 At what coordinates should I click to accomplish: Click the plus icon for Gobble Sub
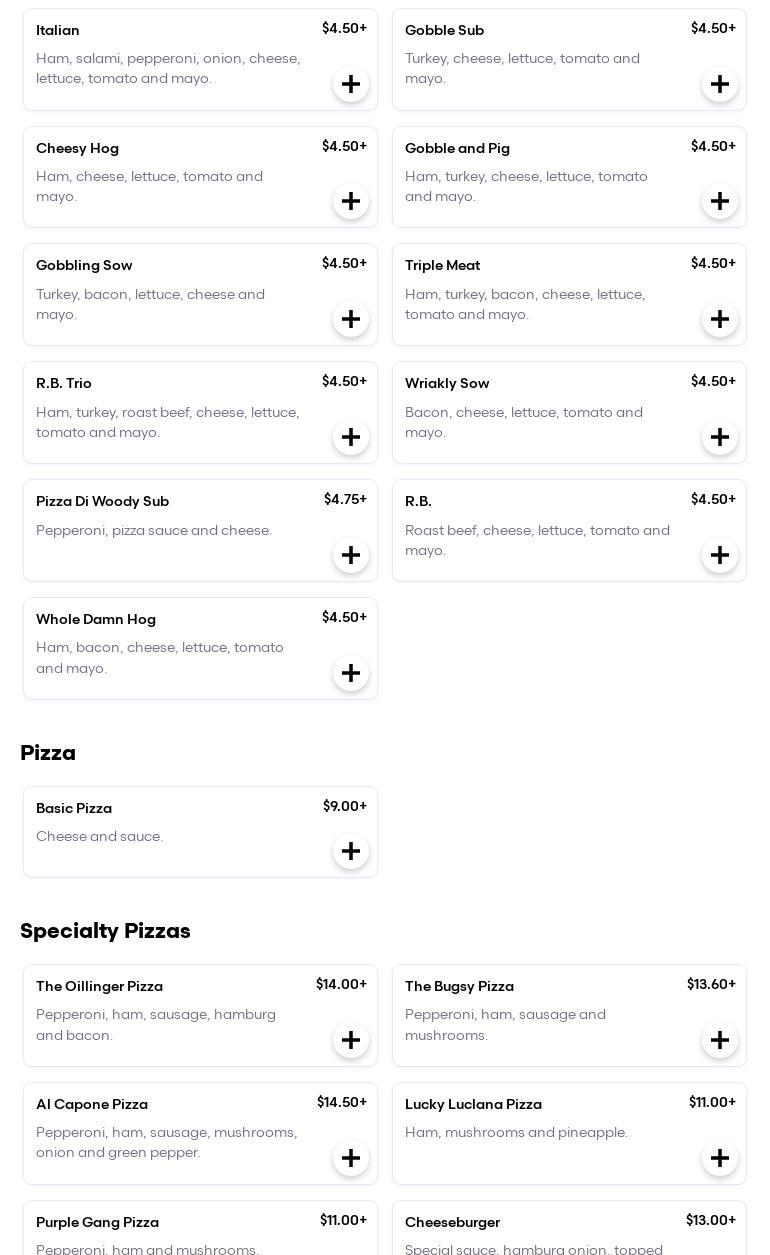click(x=720, y=84)
